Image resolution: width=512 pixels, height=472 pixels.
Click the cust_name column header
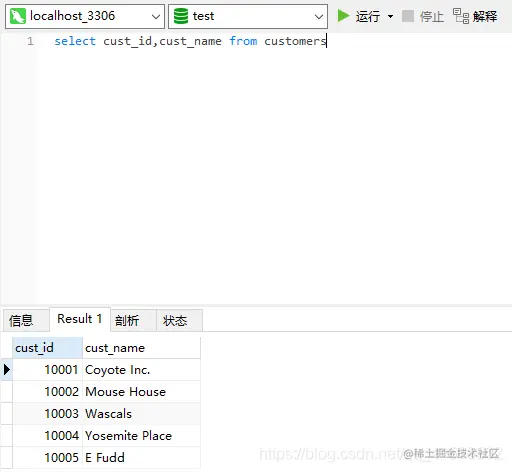pos(141,348)
